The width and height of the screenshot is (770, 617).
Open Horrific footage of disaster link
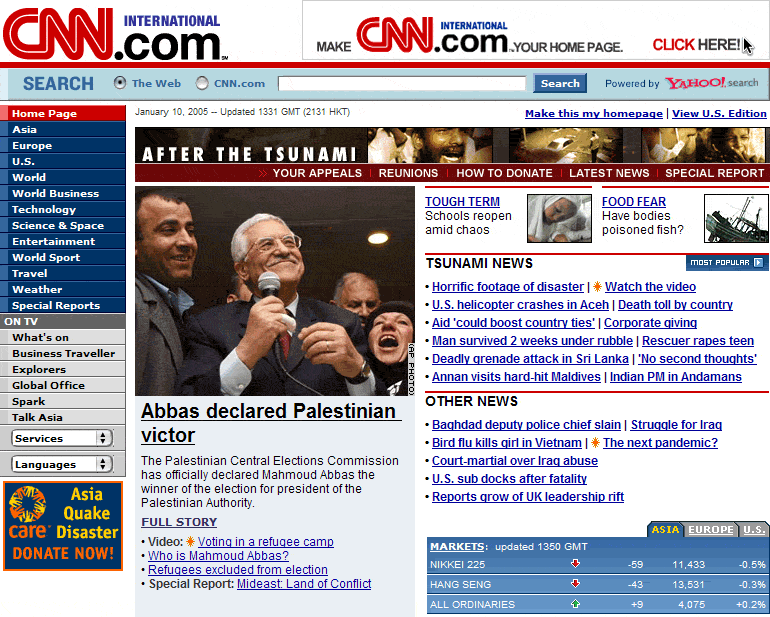pos(508,287)
